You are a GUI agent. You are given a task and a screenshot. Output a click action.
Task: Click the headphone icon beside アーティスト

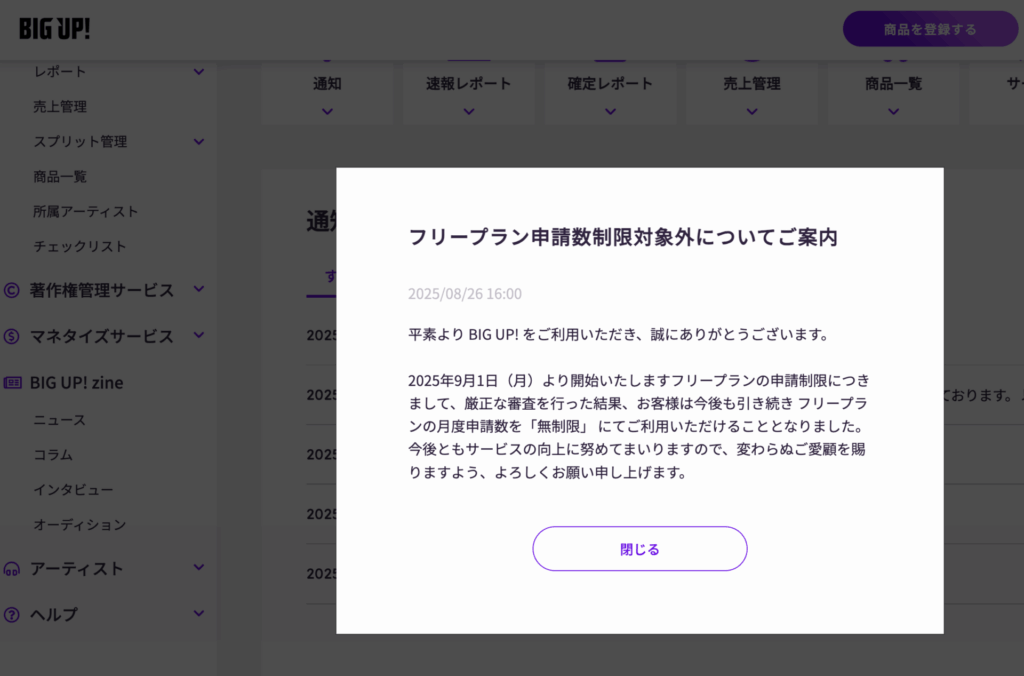coord(13,568)
